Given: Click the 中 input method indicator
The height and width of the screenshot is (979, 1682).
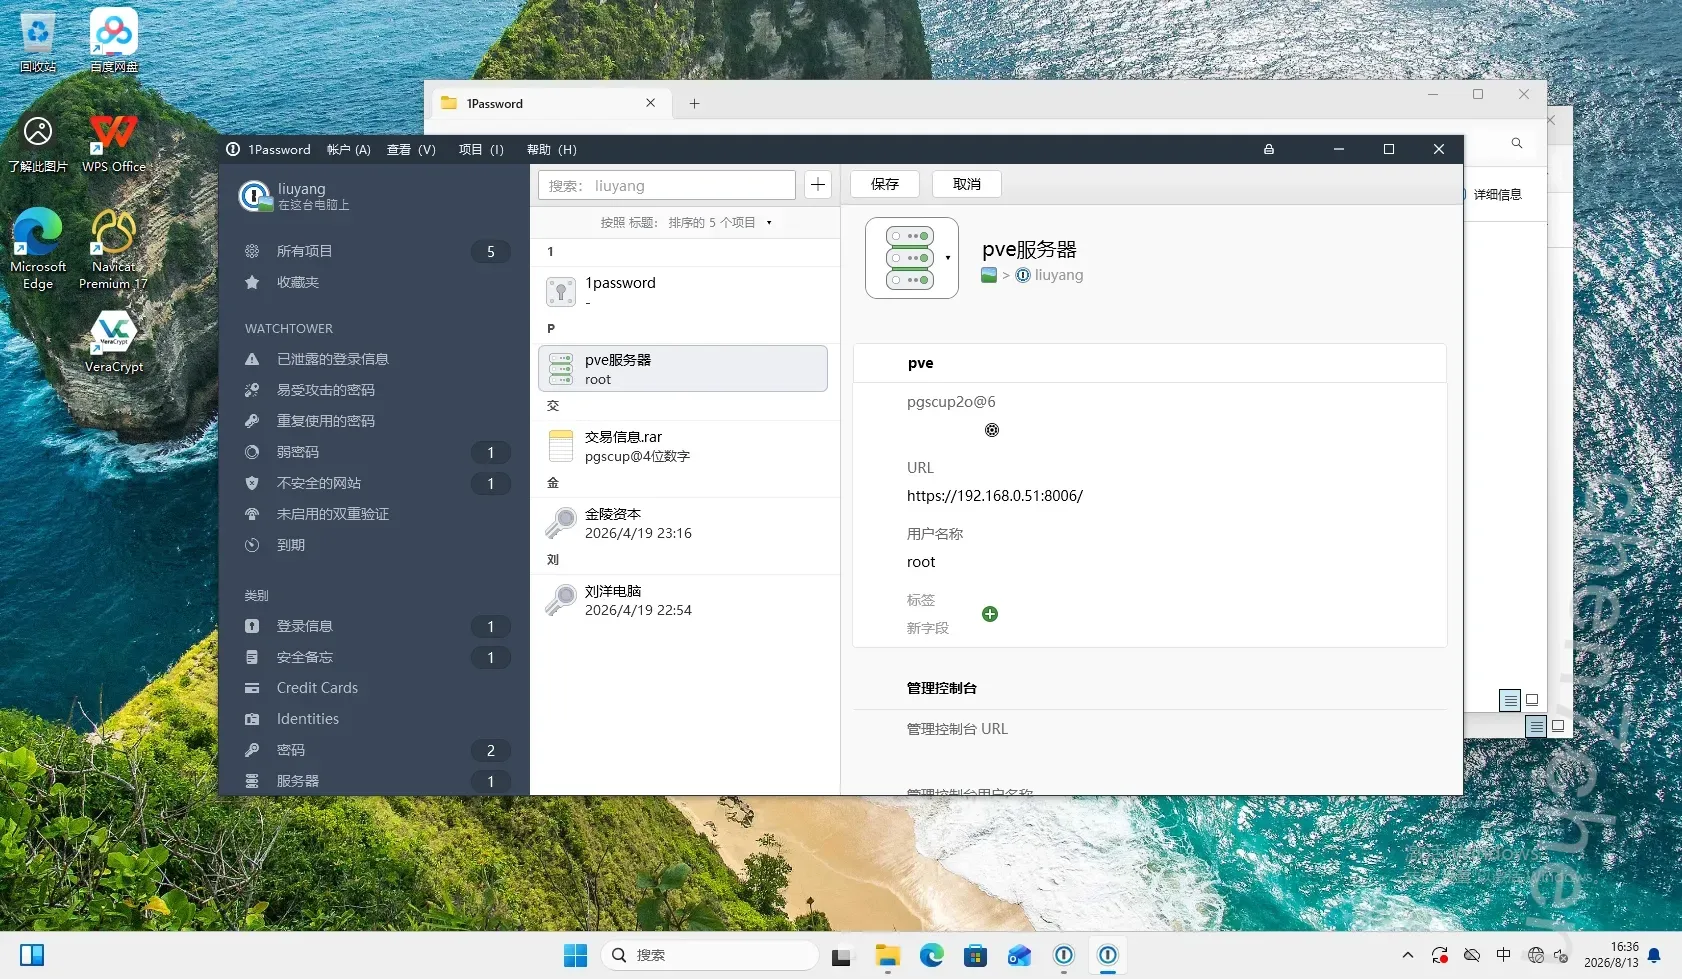Looking at the screenshot, I should pyautogui.click(x=1503, y=955).
